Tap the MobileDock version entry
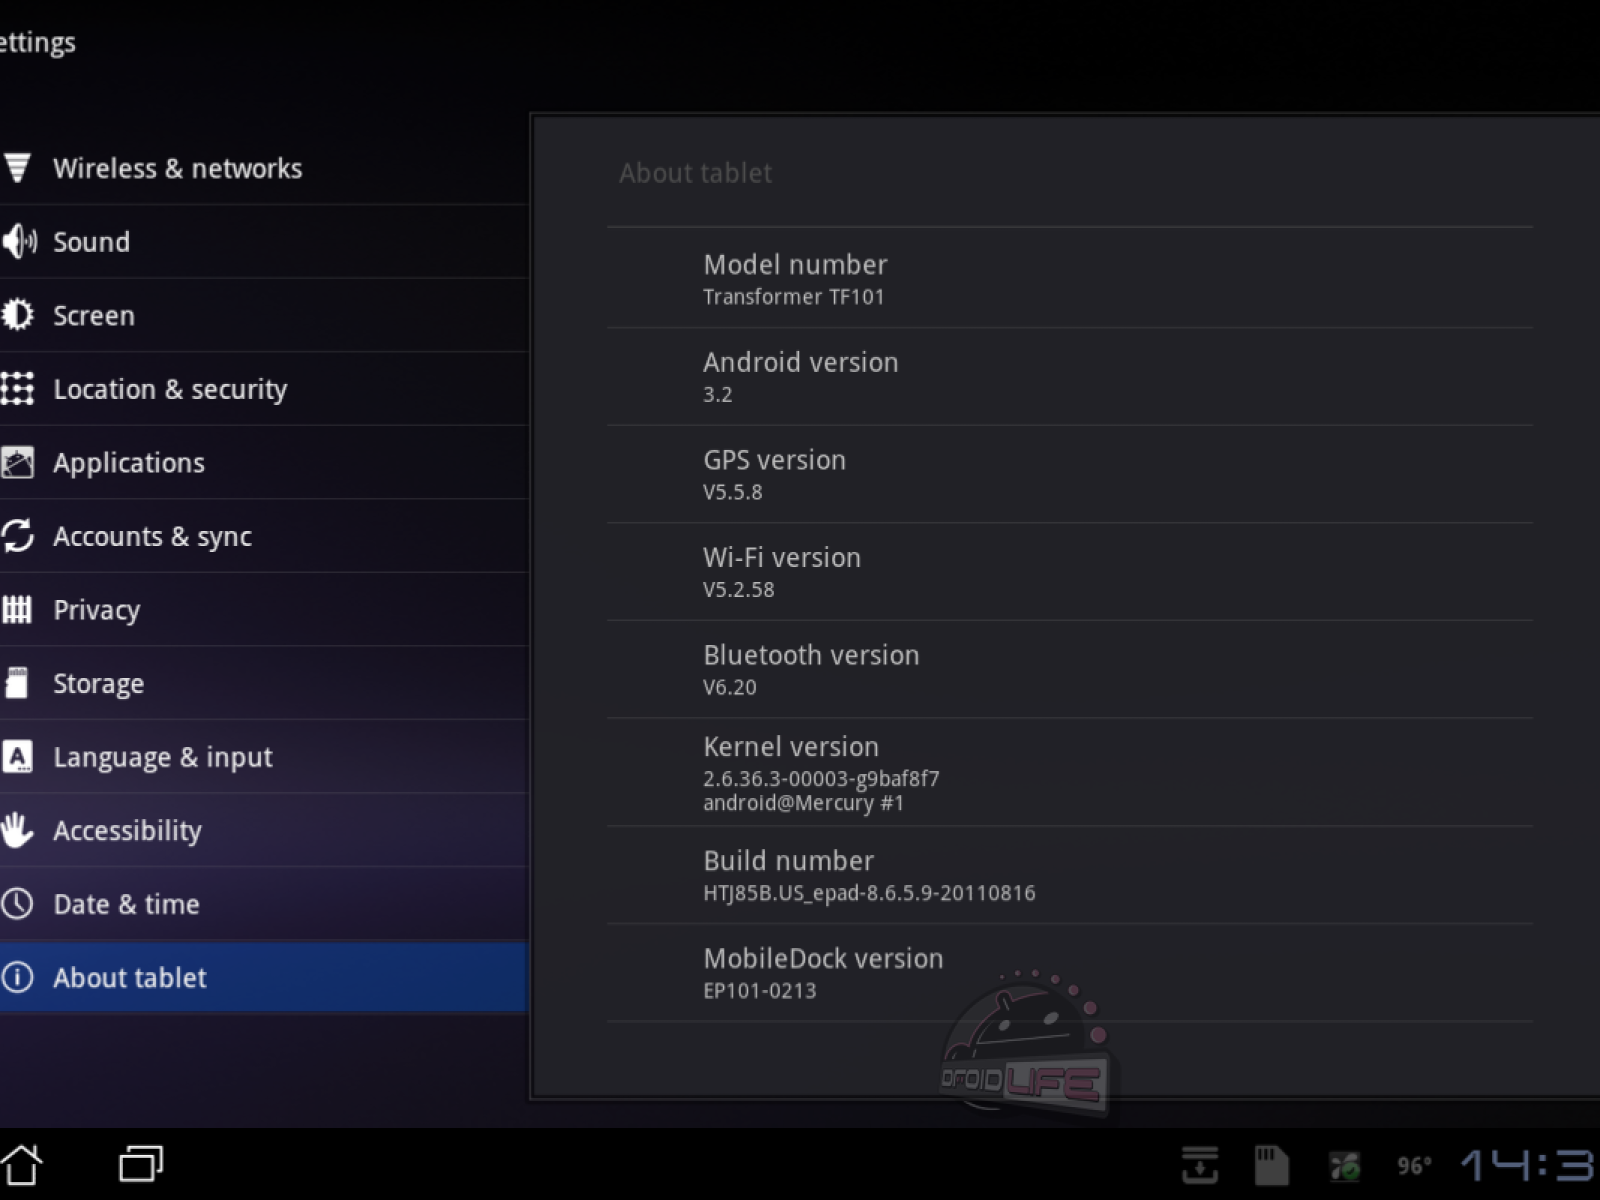Viewport: 1600px width, 1200px height. [x=1069, y=973]
